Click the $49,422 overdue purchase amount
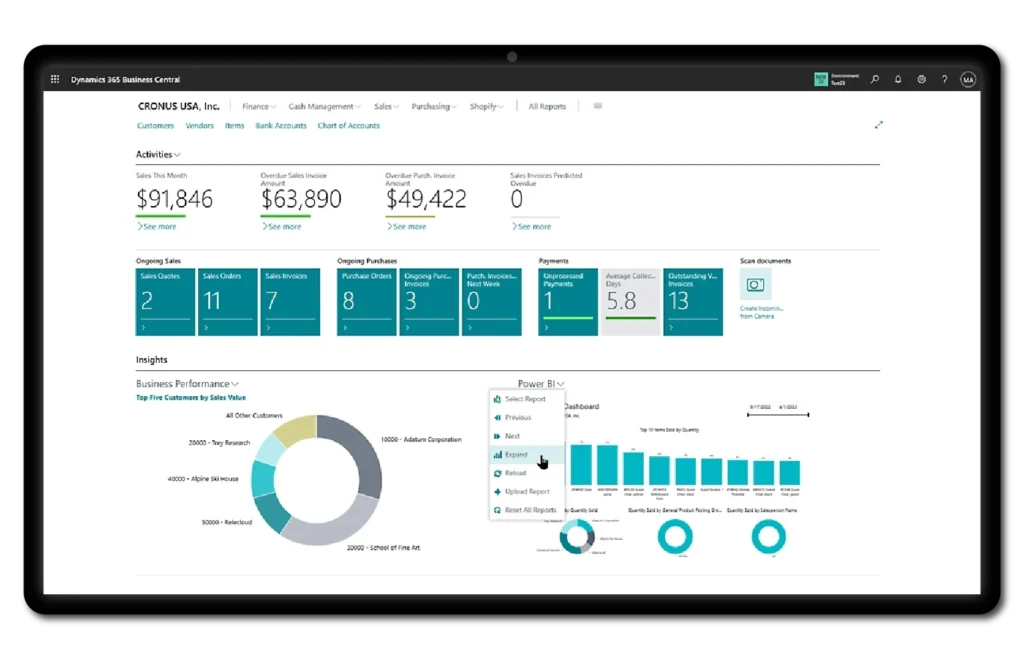The image size is (1024, 659). [426, 199]
